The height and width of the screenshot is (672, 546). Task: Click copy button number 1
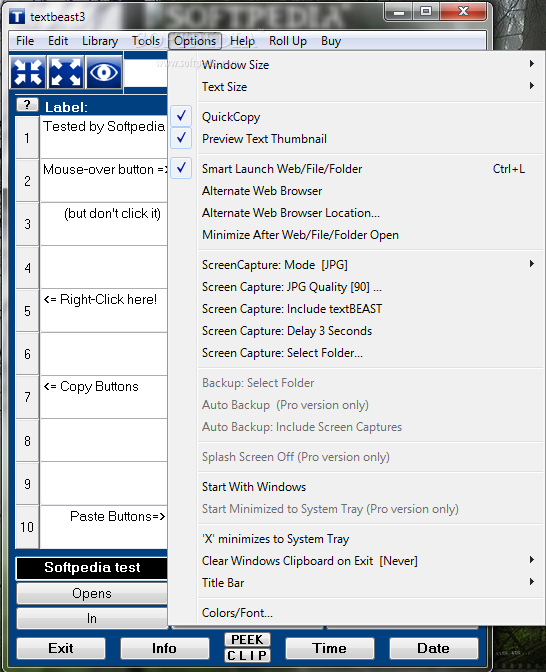click(x=27, y=138)
